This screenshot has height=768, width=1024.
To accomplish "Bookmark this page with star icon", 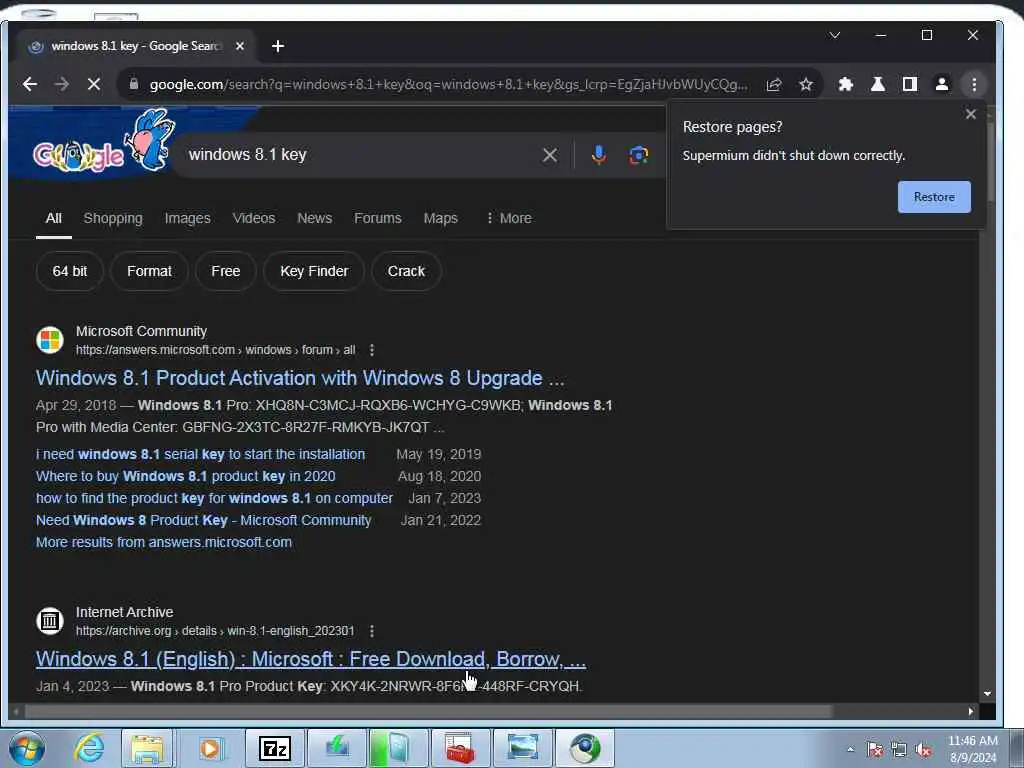I will click(x=806, y=84).
